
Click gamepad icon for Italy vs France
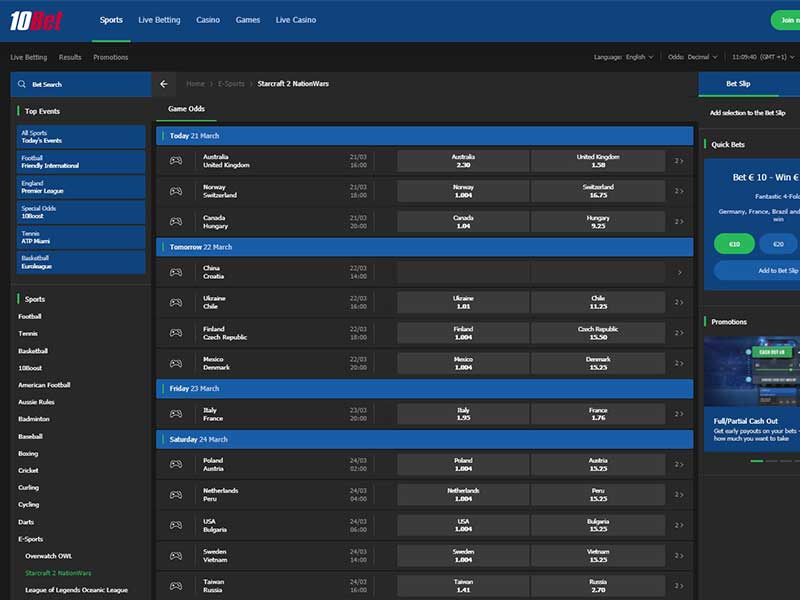click(176, 414)
